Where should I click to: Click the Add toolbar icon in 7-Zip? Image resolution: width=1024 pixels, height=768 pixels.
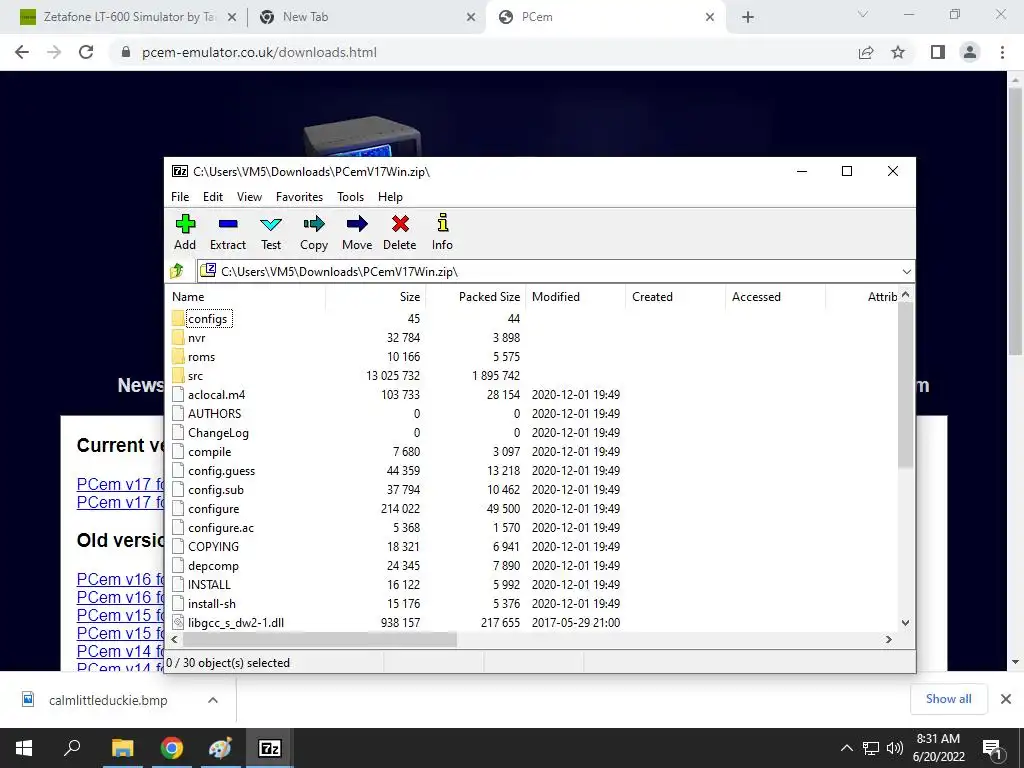[185, 232]
